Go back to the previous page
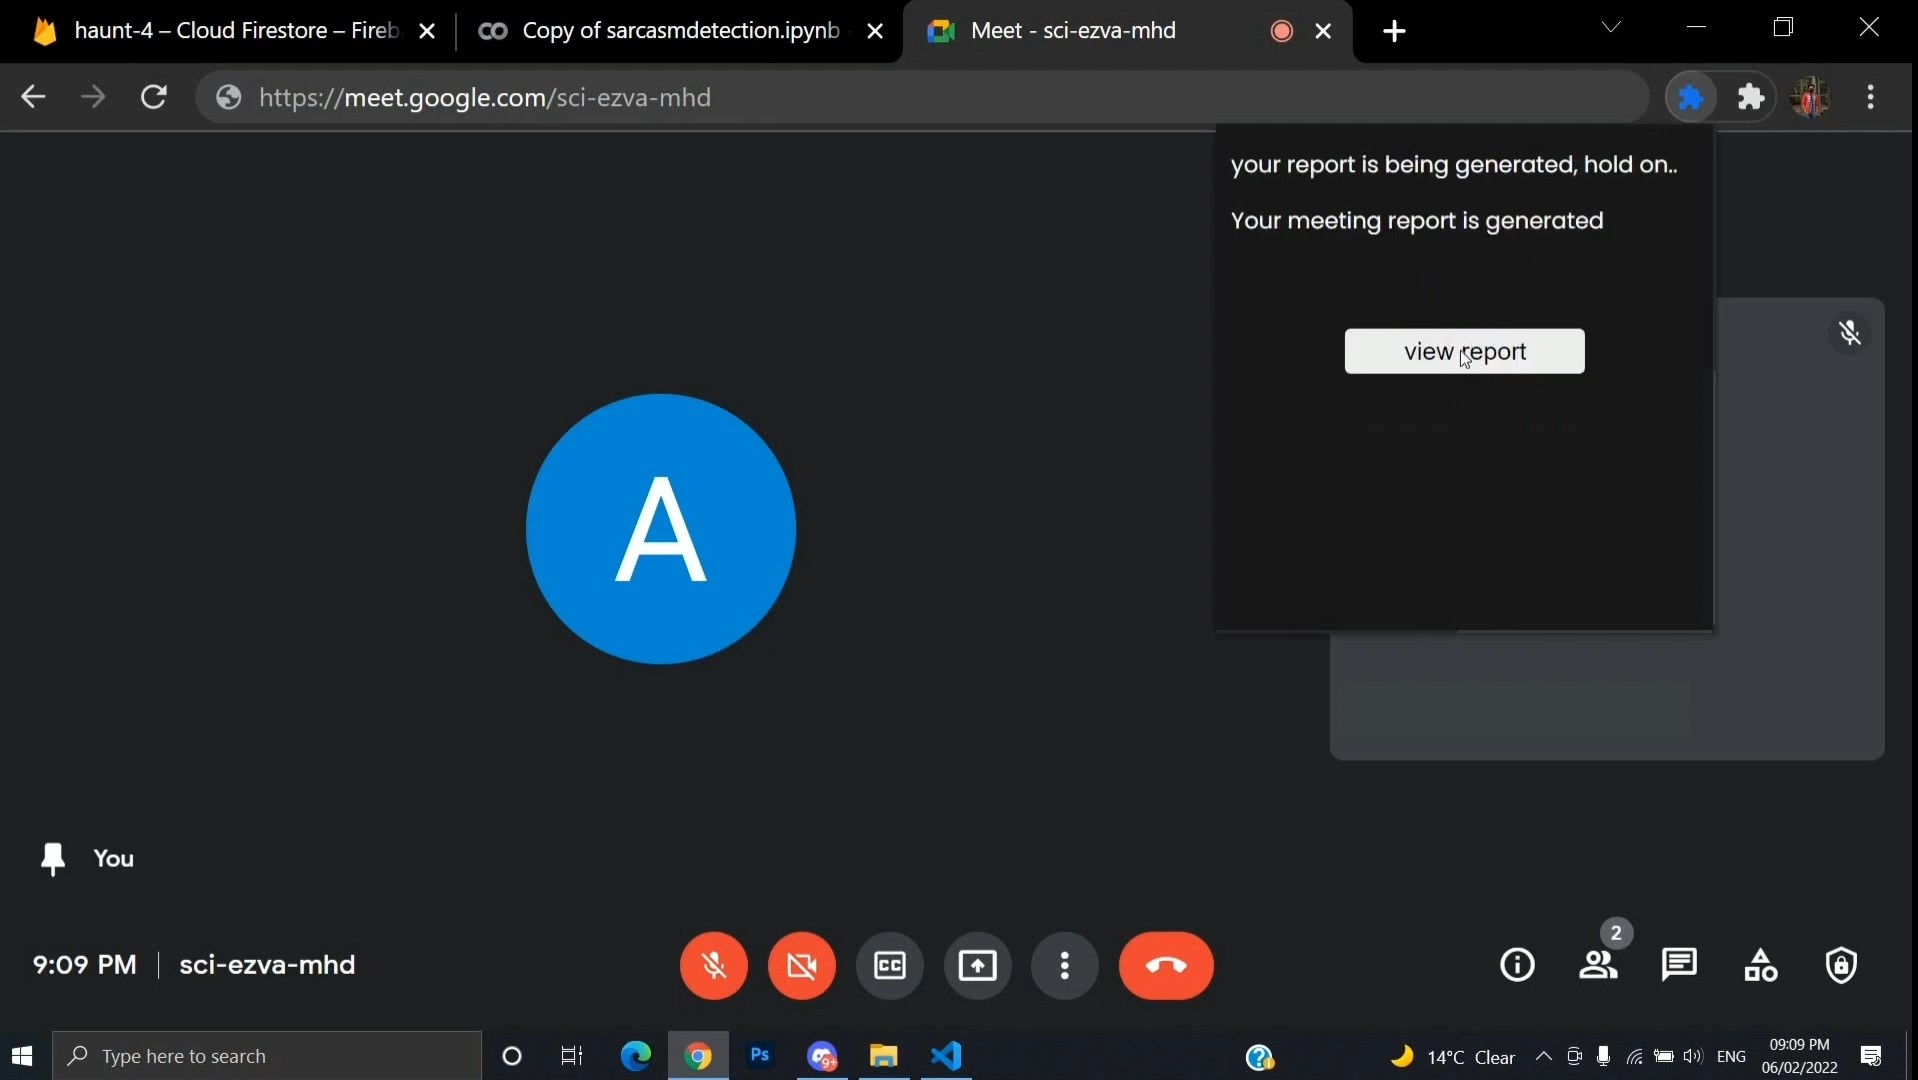 (33, 97)
